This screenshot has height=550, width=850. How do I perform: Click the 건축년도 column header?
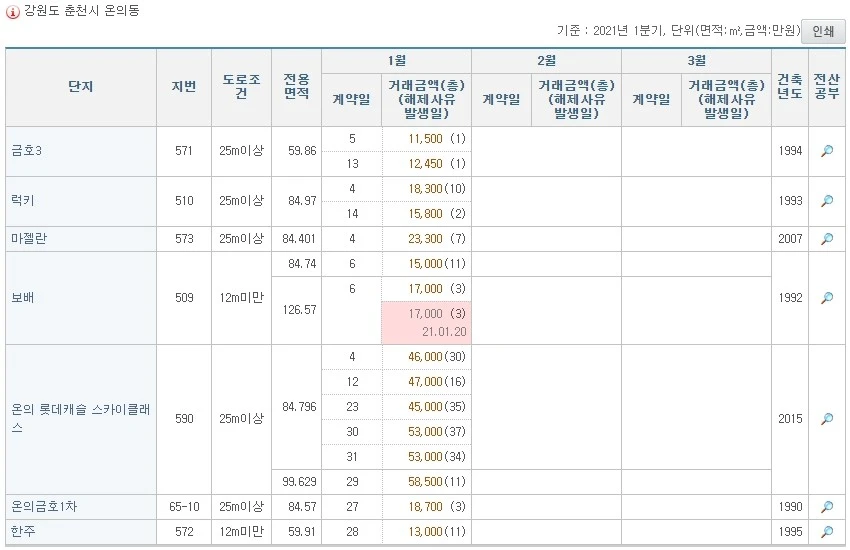[790, 87]
